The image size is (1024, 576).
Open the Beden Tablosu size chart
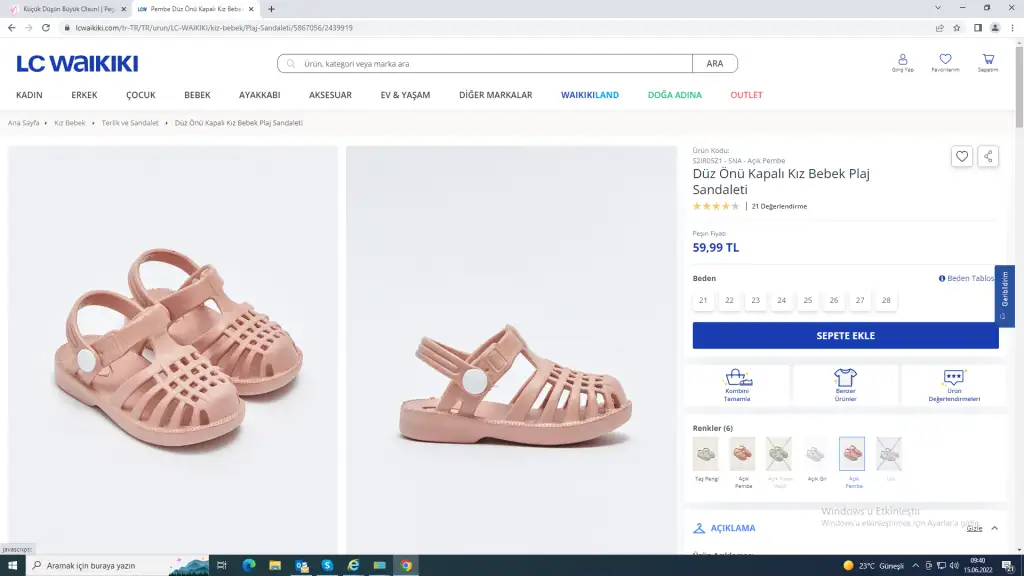point(967,279)
